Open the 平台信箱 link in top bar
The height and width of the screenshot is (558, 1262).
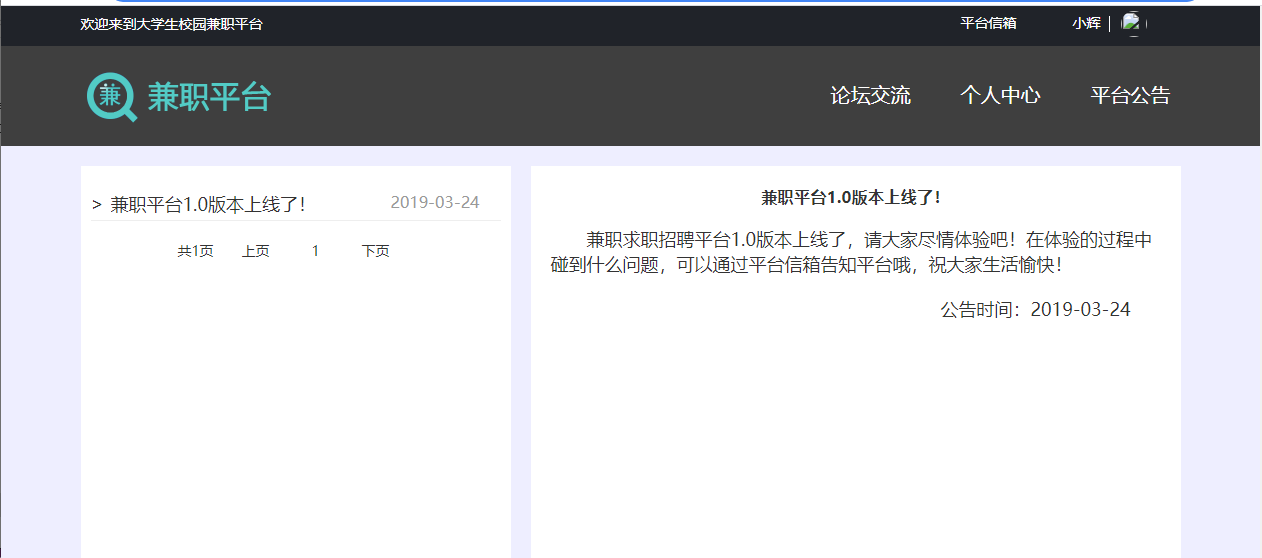pos(988,23)
